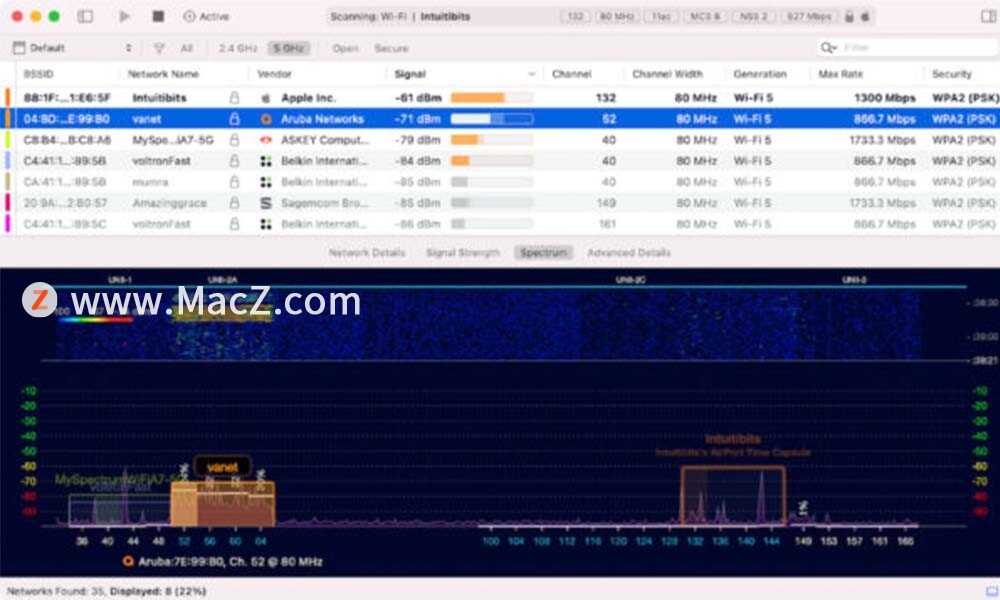The width and height of the screenshot is (1000, 600).
Task: Click the Apple vendor icon in the toolbar status
Action: (865, 17)
